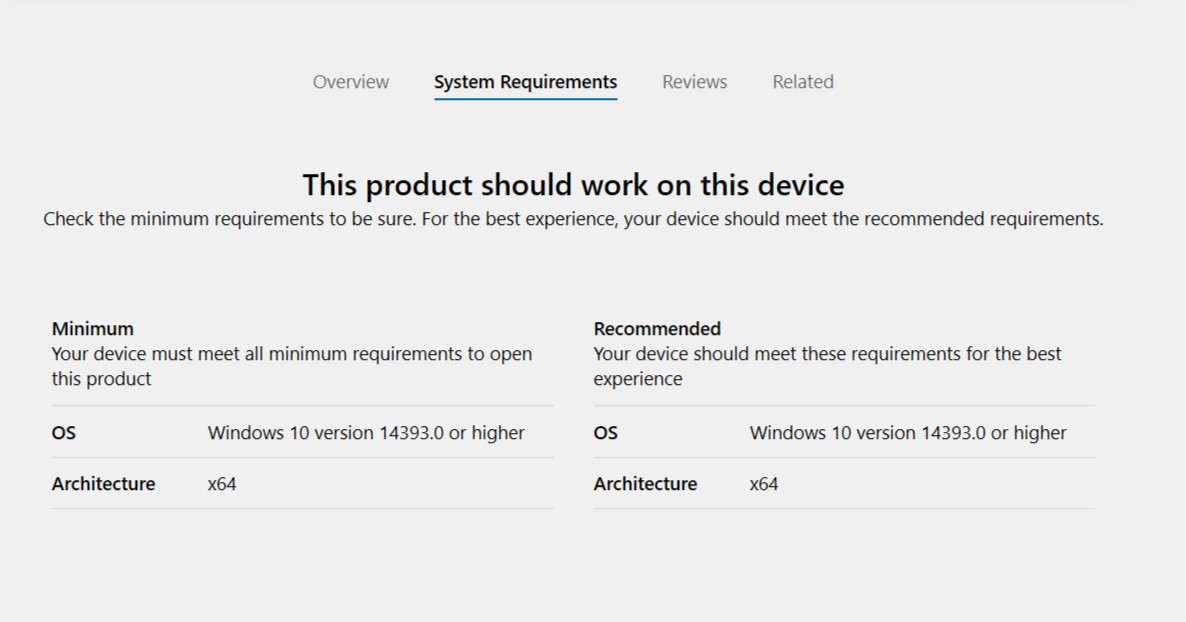Open the Reviews tab
1186x622 pixels.
pyautogui.click(x=694, y=82)
